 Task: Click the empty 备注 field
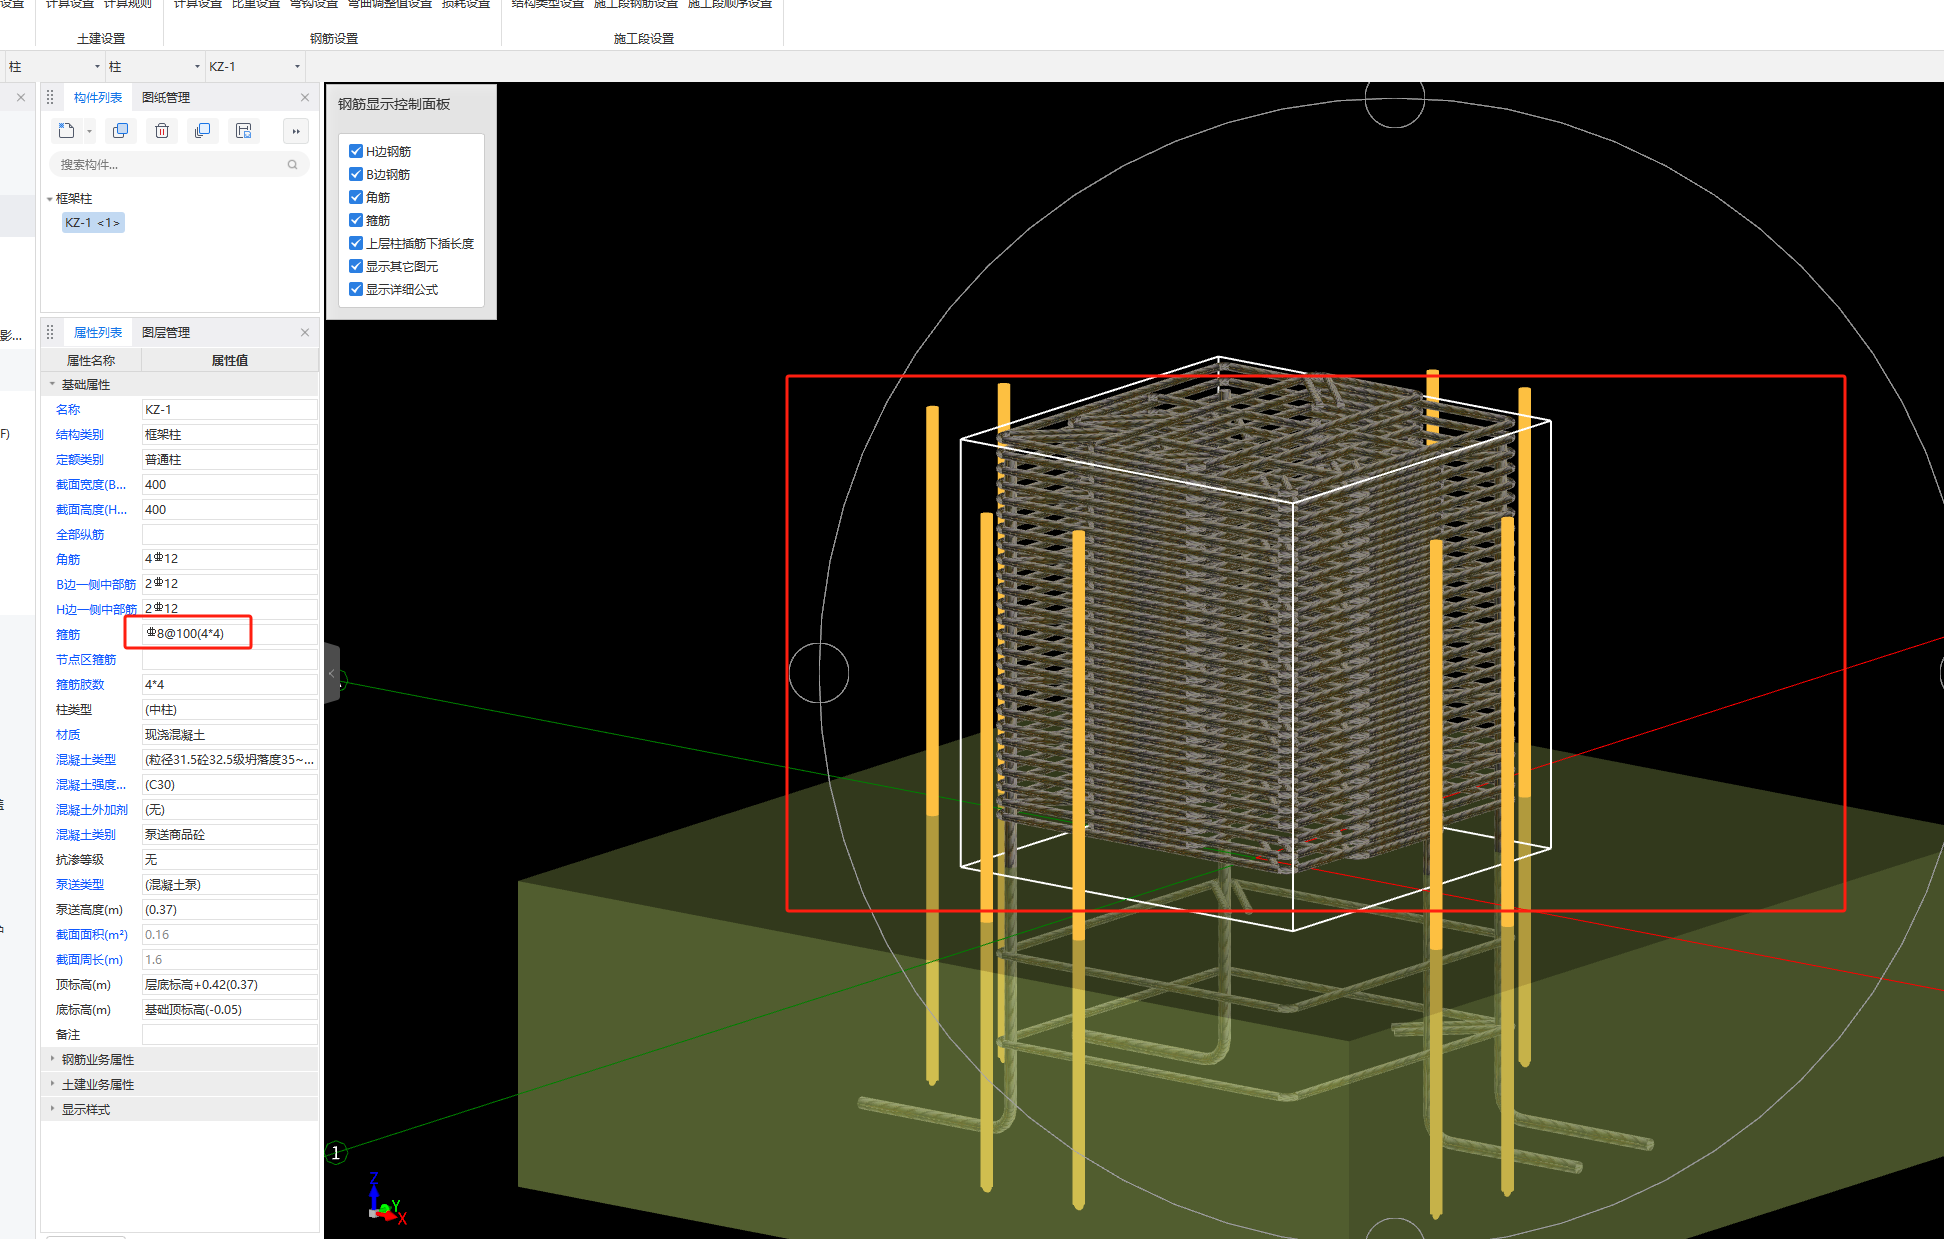tap(230, 1035)
